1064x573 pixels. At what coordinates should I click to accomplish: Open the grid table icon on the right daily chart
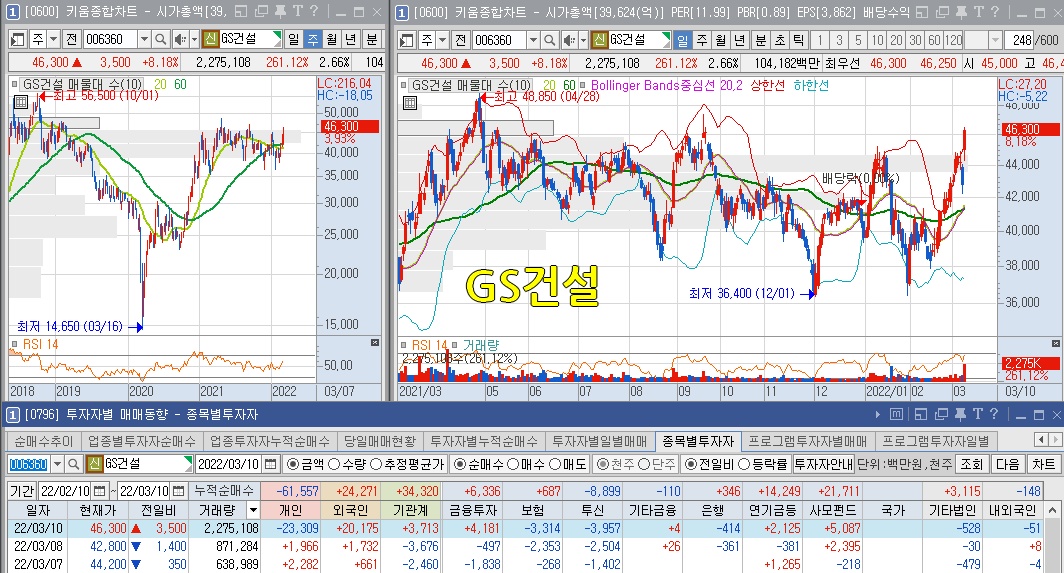click(409, 103)
